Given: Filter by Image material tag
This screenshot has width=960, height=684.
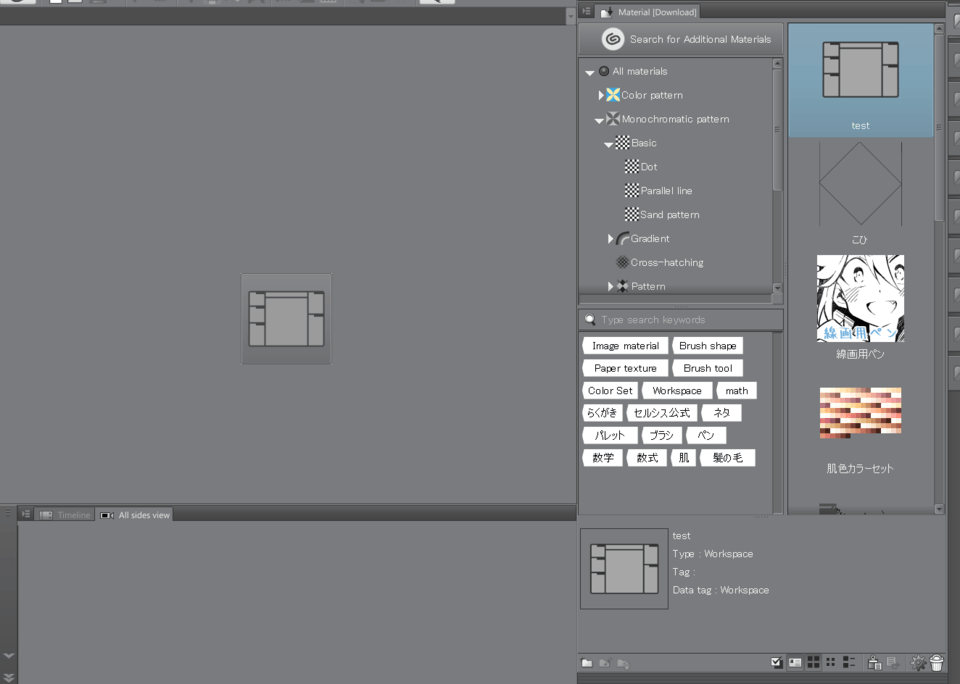Looking at the screenshot, I should point(625,345).
